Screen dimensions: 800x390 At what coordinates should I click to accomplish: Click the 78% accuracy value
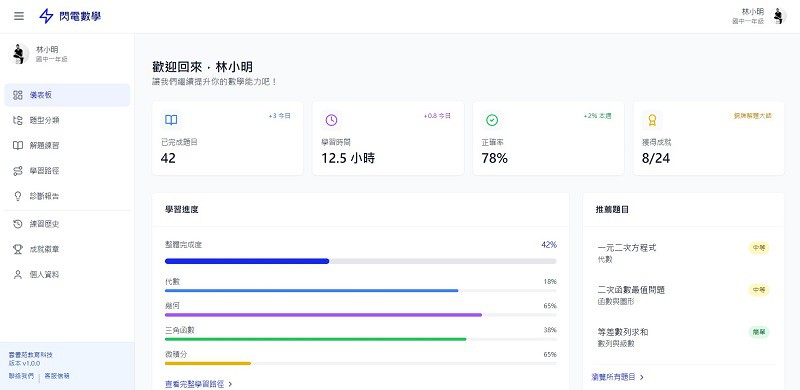(494, 158)
